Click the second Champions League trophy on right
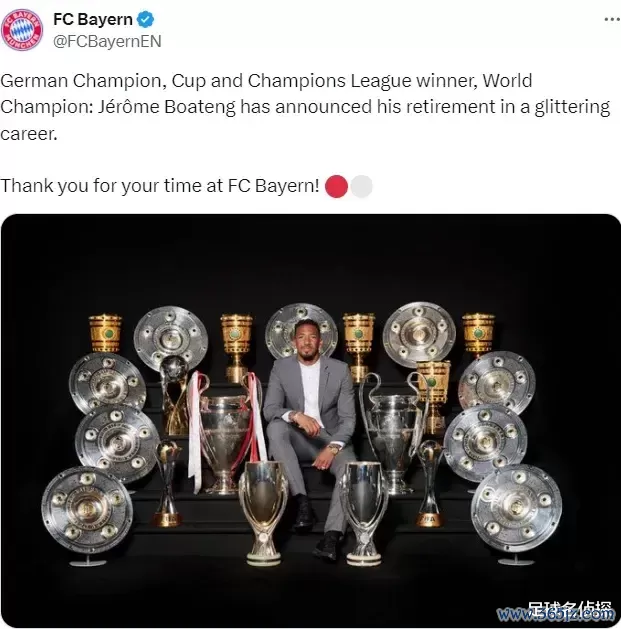Image resolution: width=621 pixels, height=629 pixels. pos(392,433)
